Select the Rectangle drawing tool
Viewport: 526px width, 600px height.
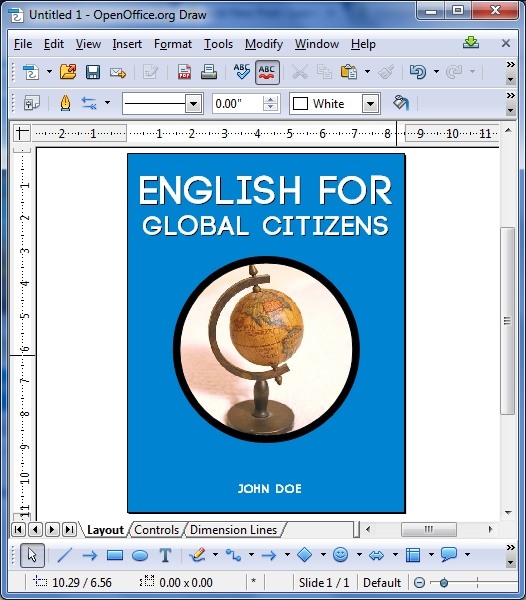pos(114,555)
